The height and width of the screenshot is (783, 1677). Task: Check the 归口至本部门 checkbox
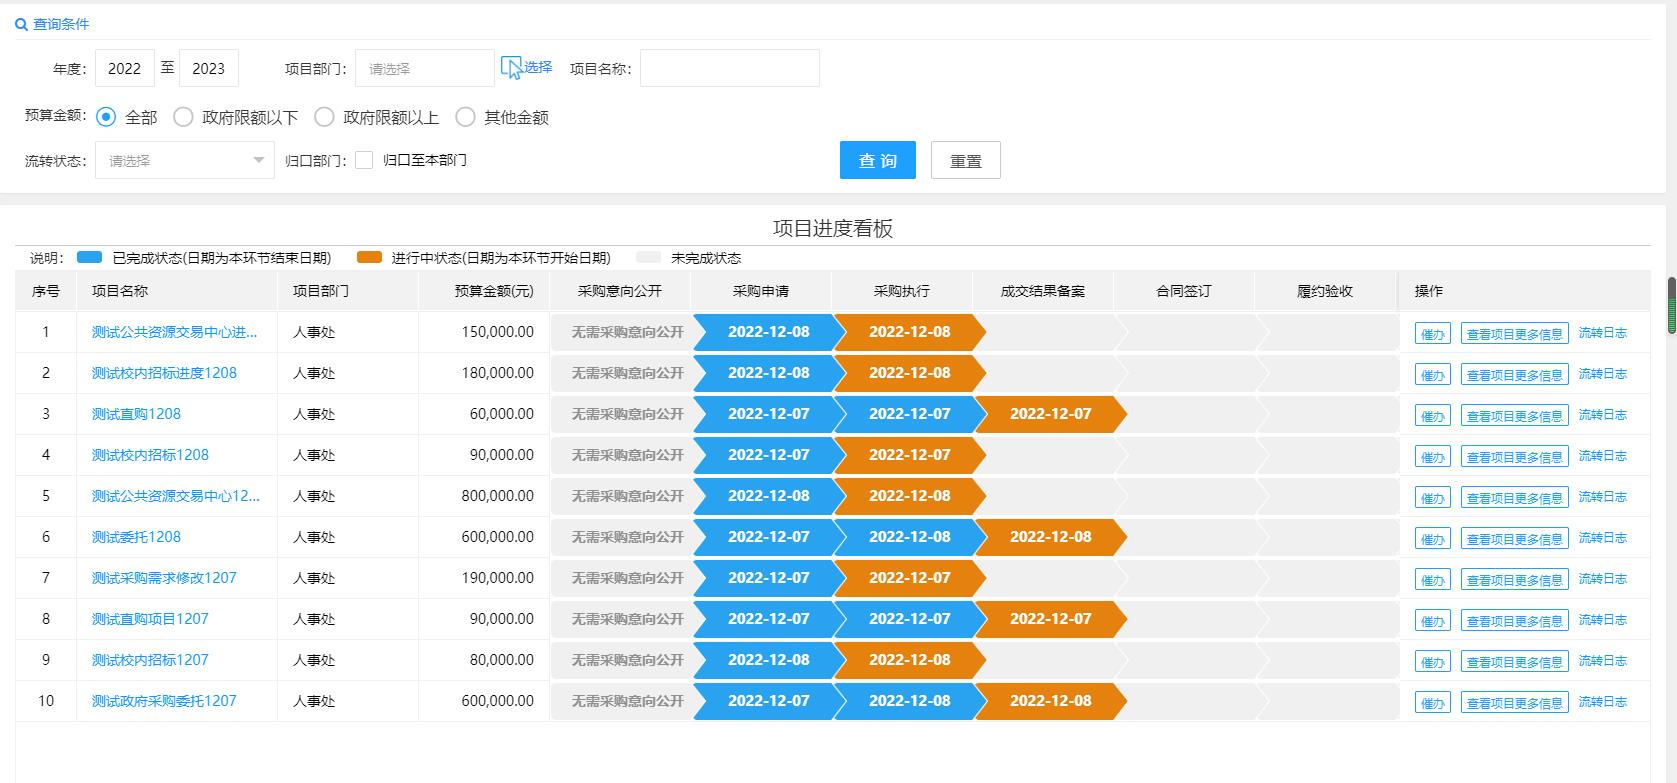364,160
